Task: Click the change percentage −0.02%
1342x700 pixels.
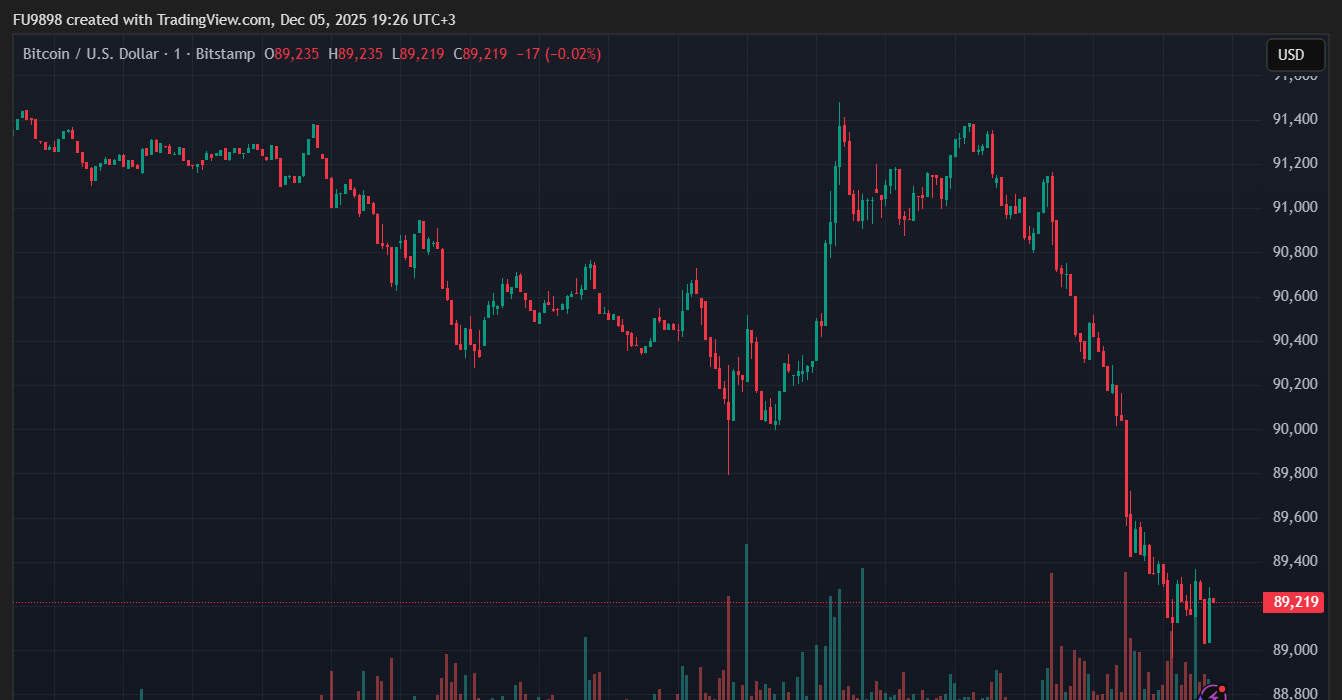Action: click(571, 54)
